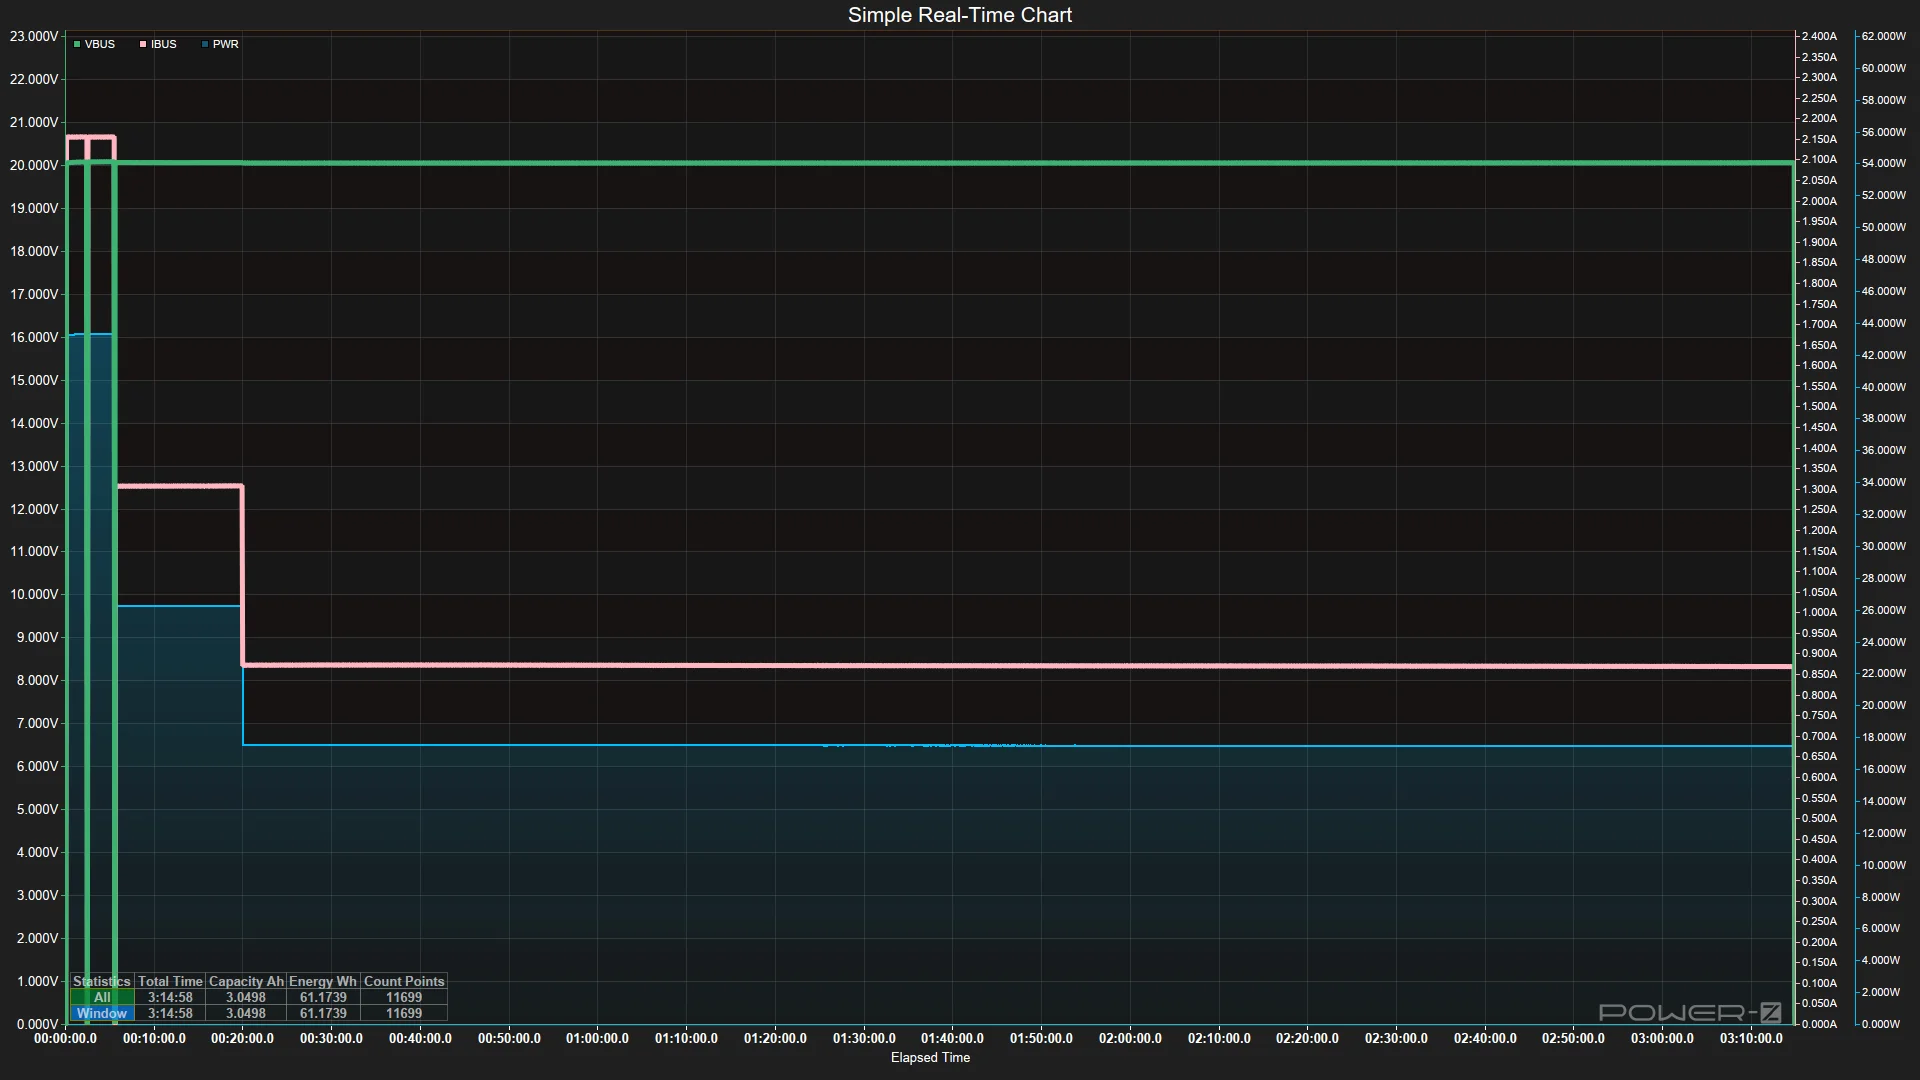Click the 0.000W power axis tick
Image resolution: width=1920 pixels, height=1080 pixels.
pyautogui.click(x=1880, y=1024)
